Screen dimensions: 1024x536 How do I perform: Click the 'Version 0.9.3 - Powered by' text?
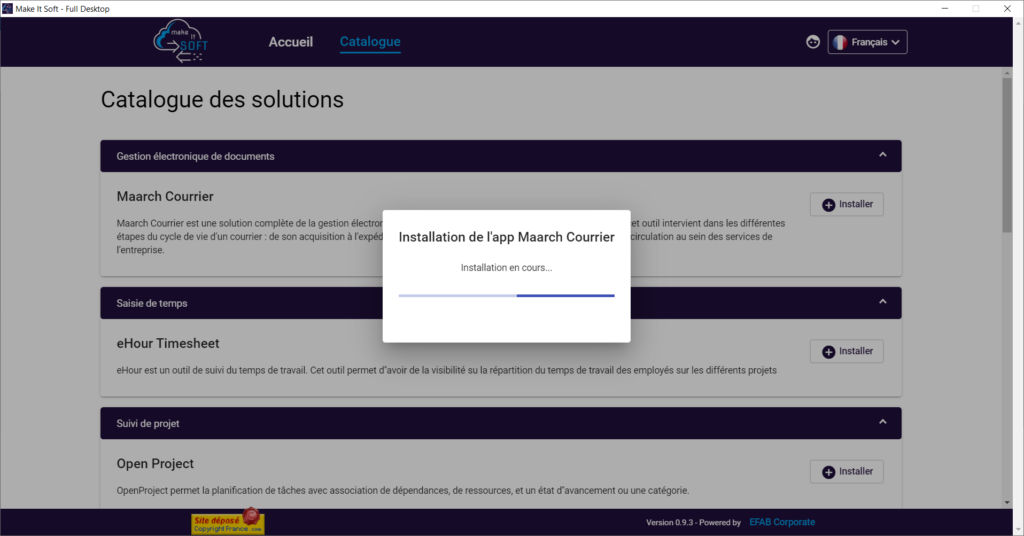[x=693, y=522]
